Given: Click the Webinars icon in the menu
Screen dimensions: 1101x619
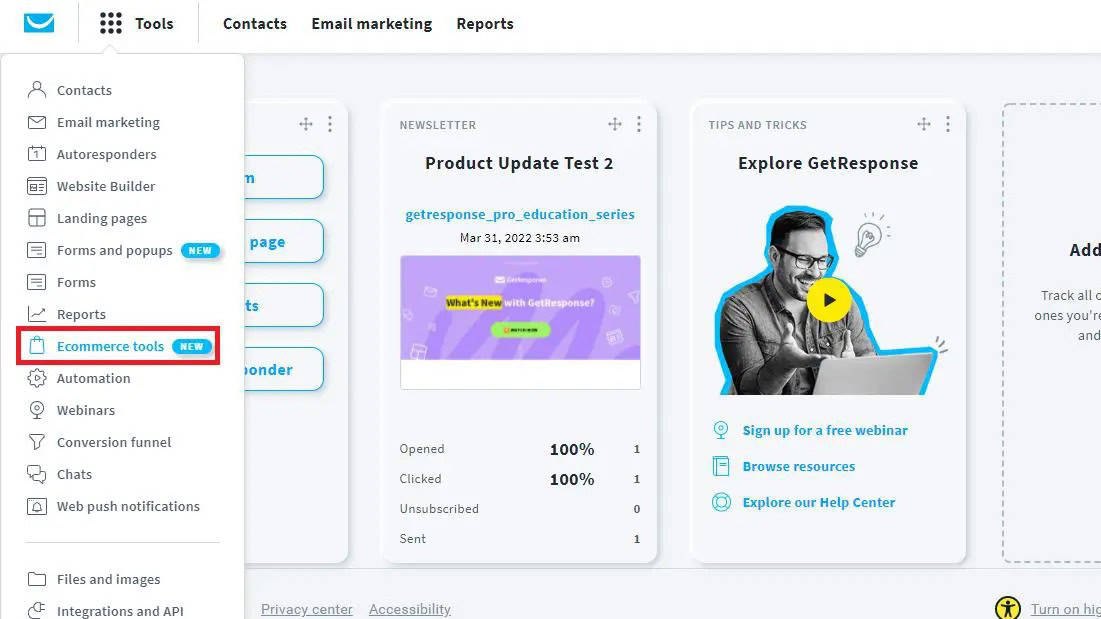Looking at the screenshot, I should [x=37, y=410].
